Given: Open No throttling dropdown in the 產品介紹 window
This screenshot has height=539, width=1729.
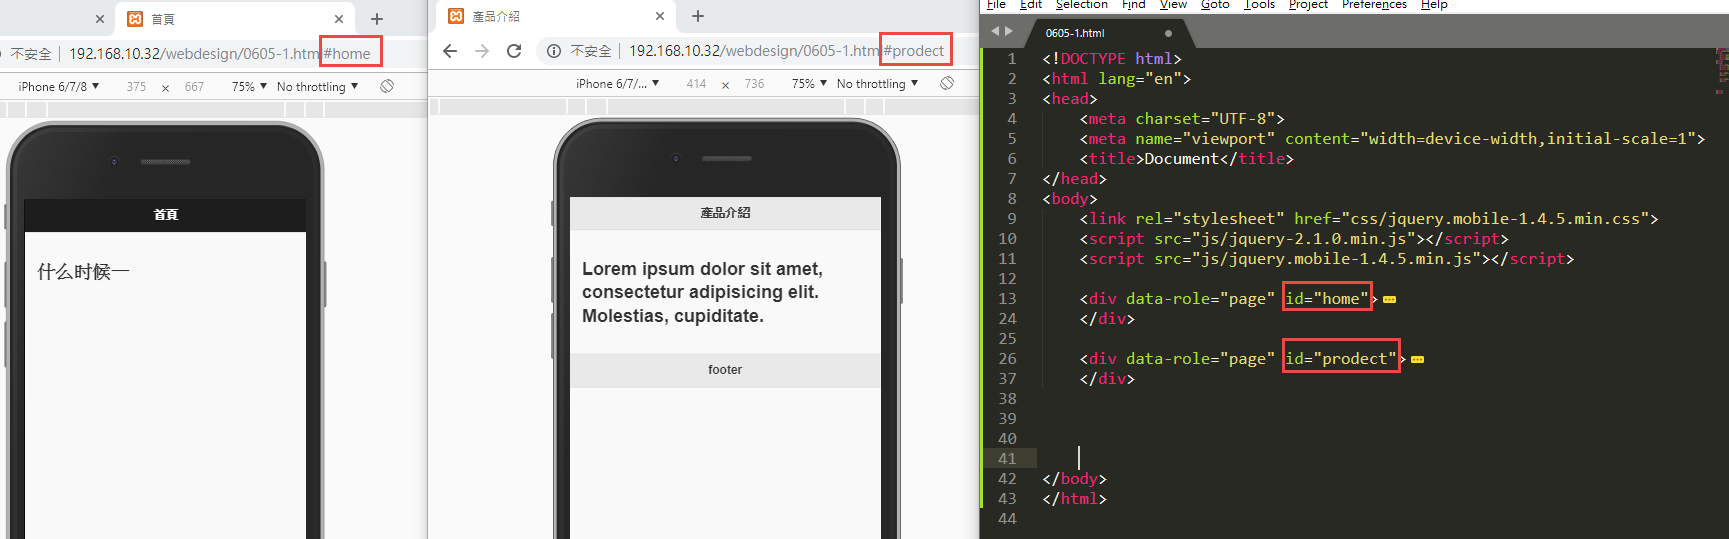Looking at the screenshot, I should point(877,84).
